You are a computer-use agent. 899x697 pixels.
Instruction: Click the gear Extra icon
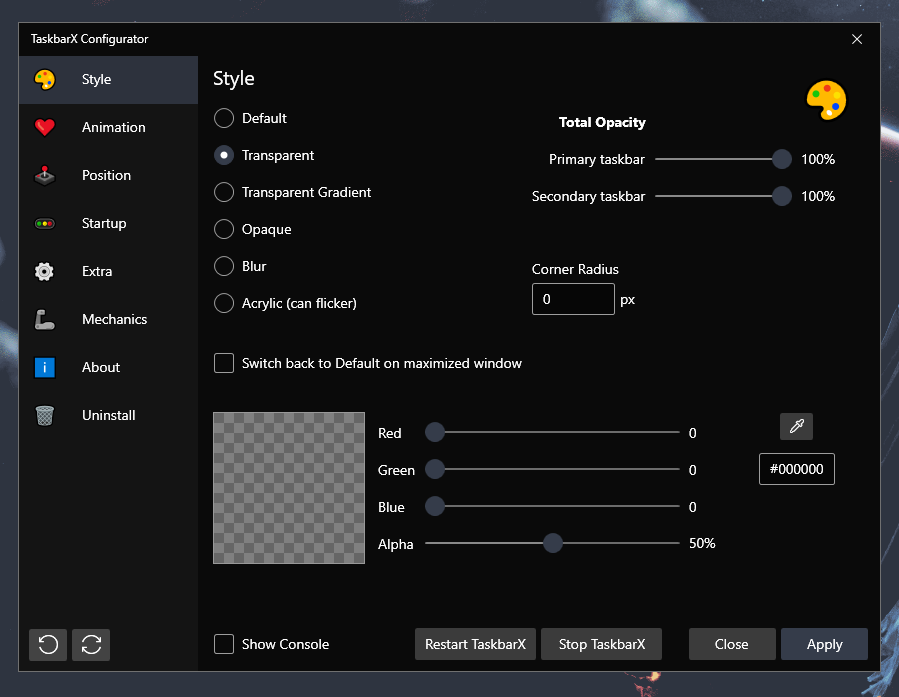click(x=45, y=271)
